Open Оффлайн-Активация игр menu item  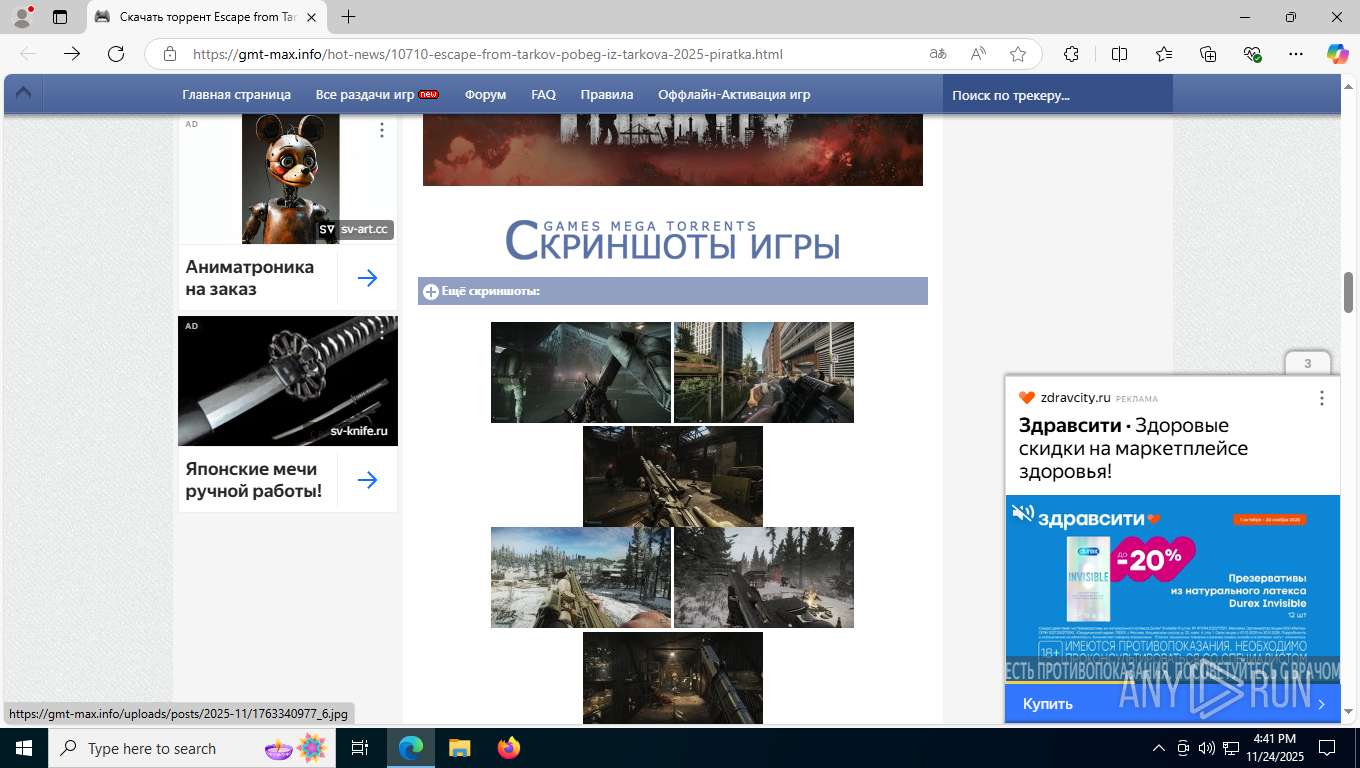click(x=734, y=94)
